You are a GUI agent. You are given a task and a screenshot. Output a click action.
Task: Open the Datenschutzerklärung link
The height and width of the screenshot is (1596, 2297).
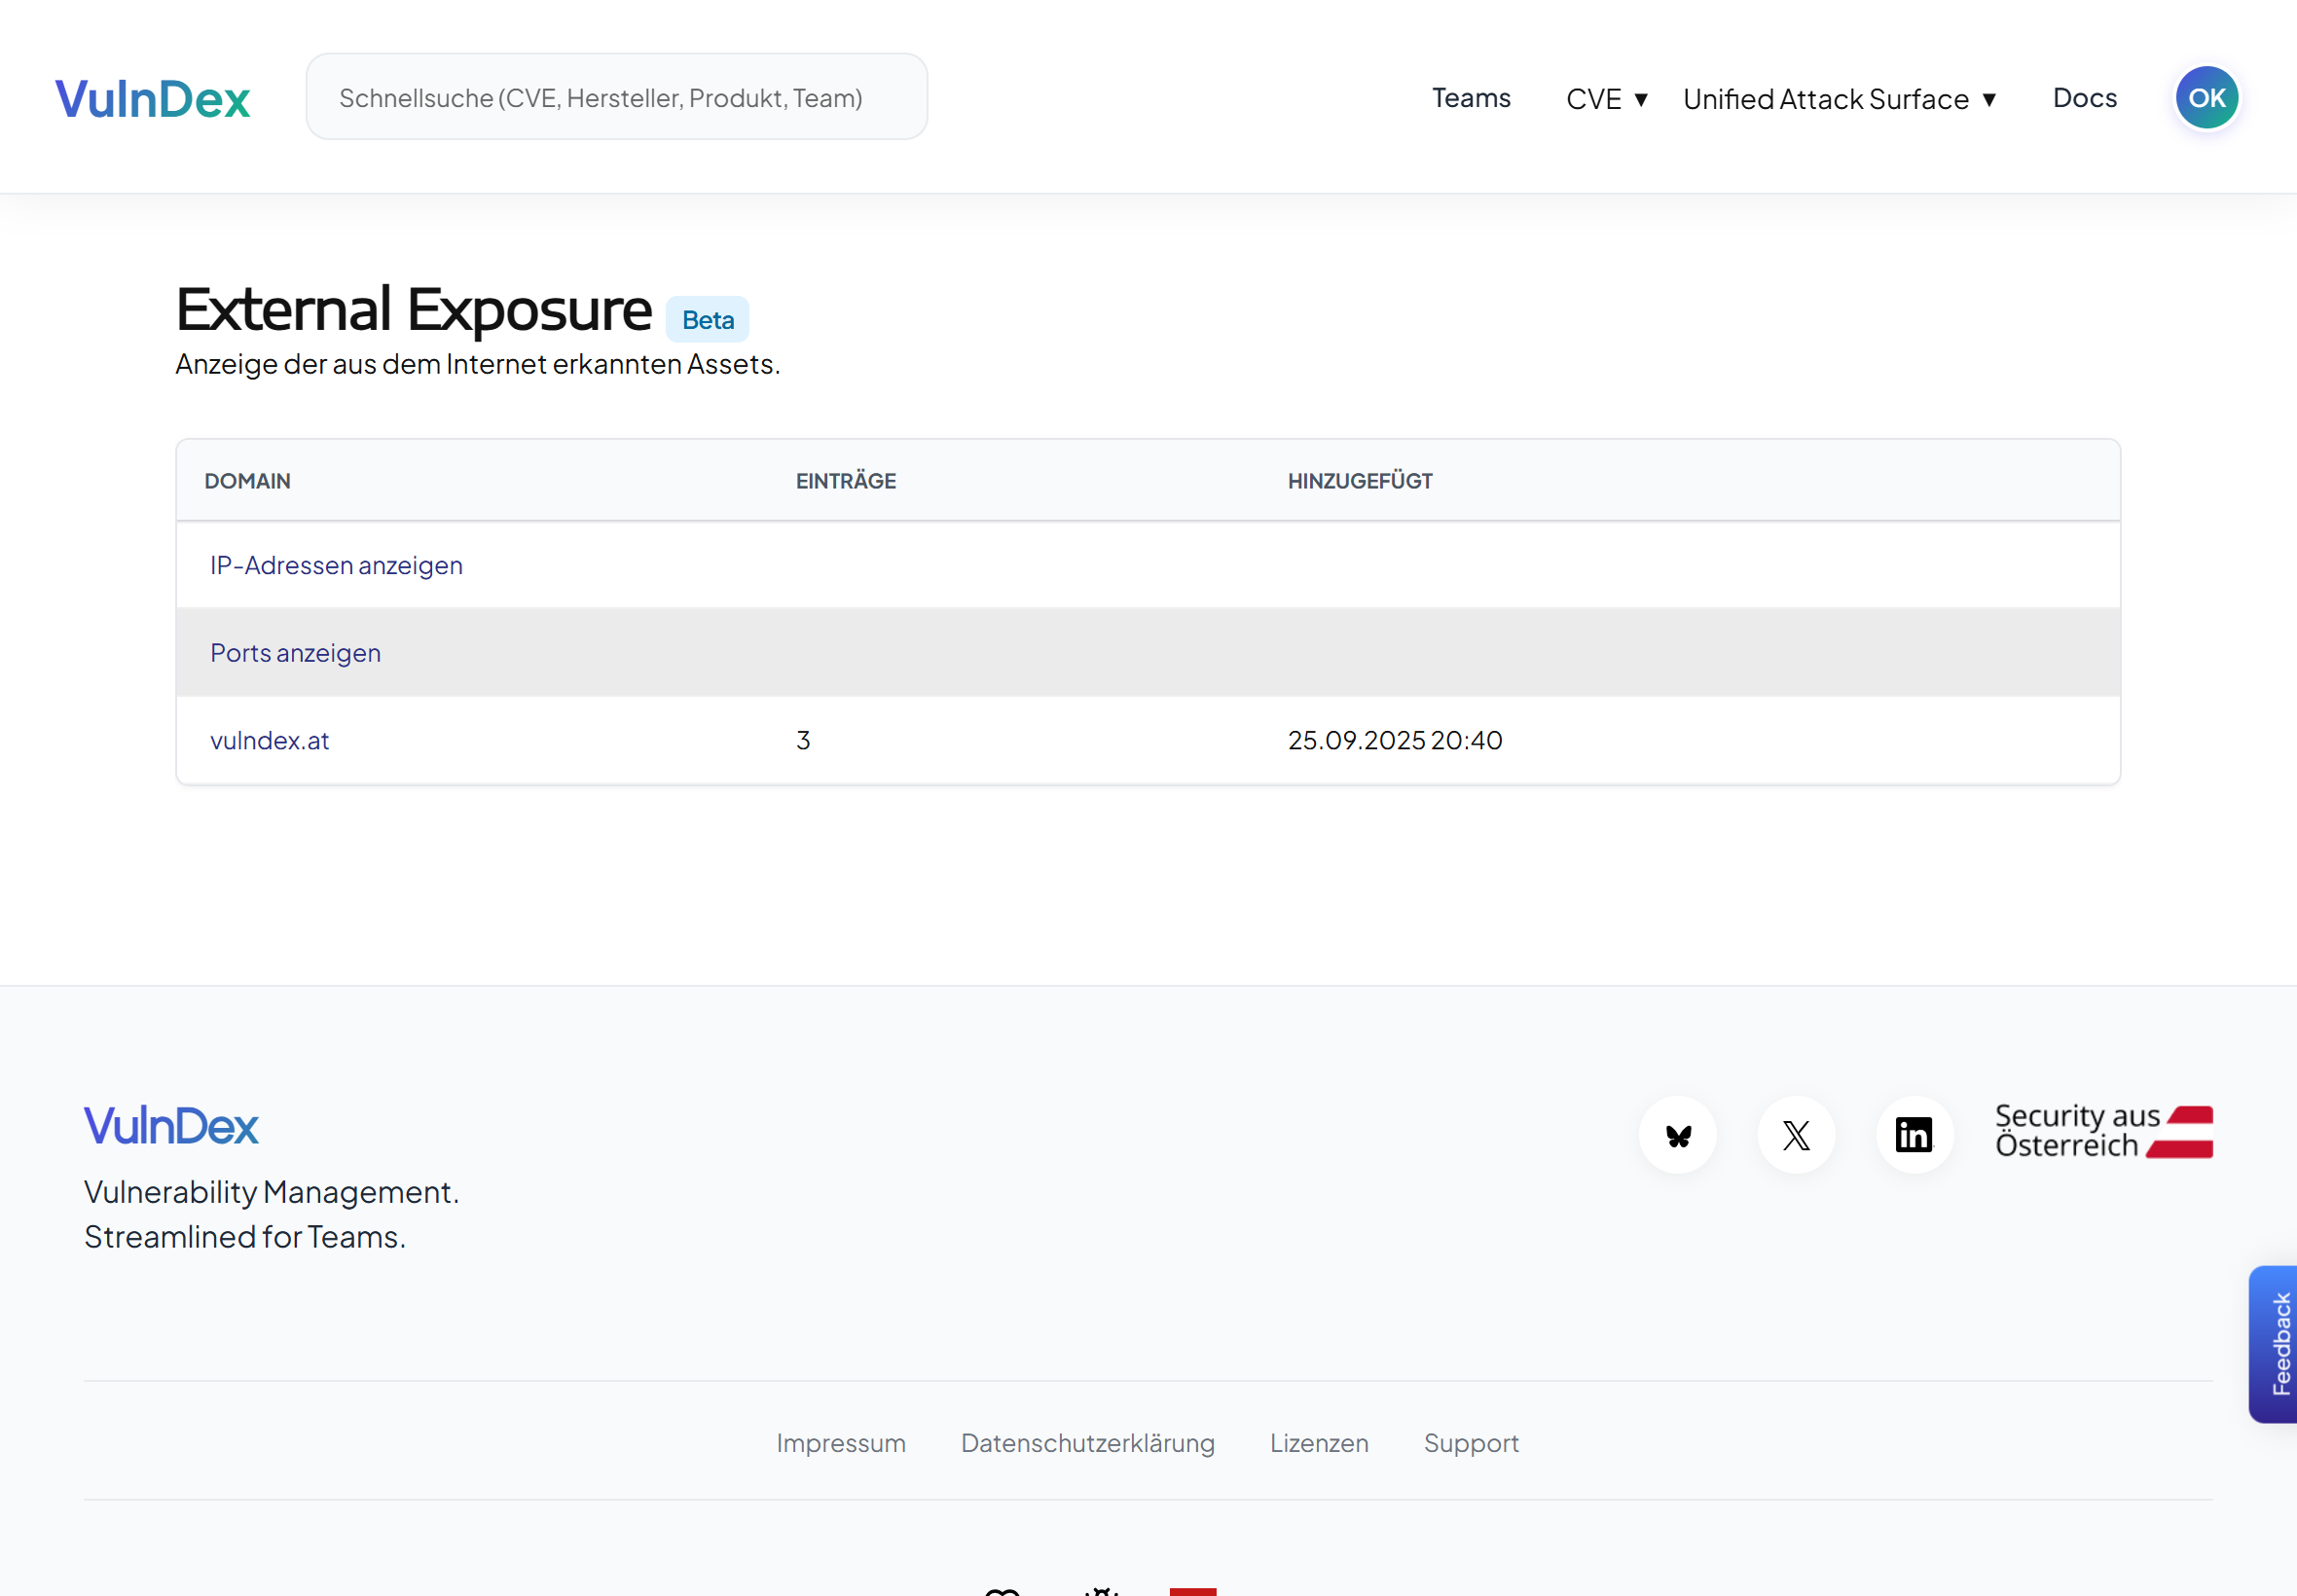[x=1087, y=1443]
